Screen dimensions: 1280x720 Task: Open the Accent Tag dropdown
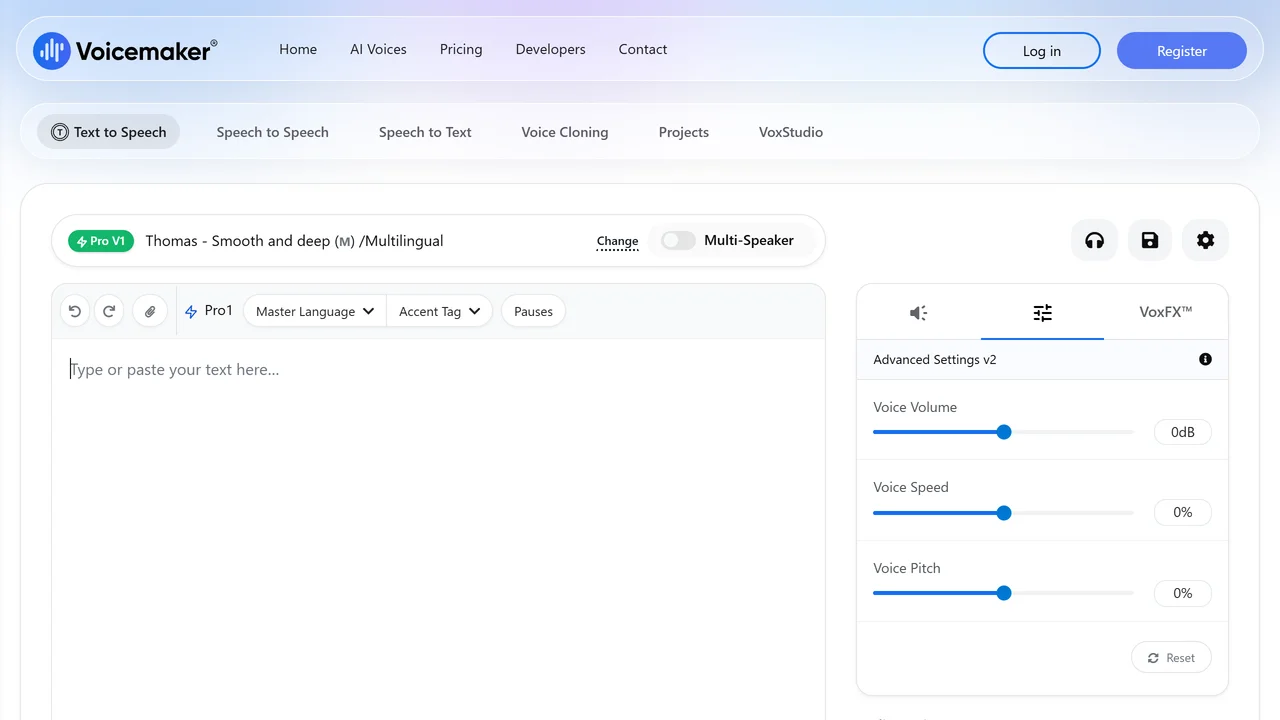click(x=440, y=311)
